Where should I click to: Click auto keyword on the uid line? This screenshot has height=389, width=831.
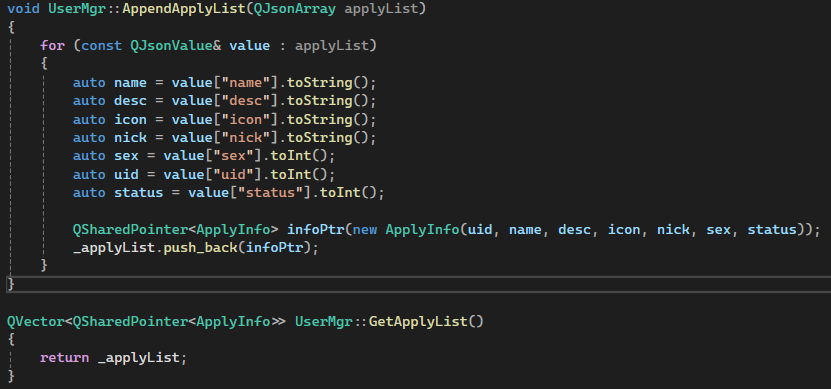pos(89,174)
